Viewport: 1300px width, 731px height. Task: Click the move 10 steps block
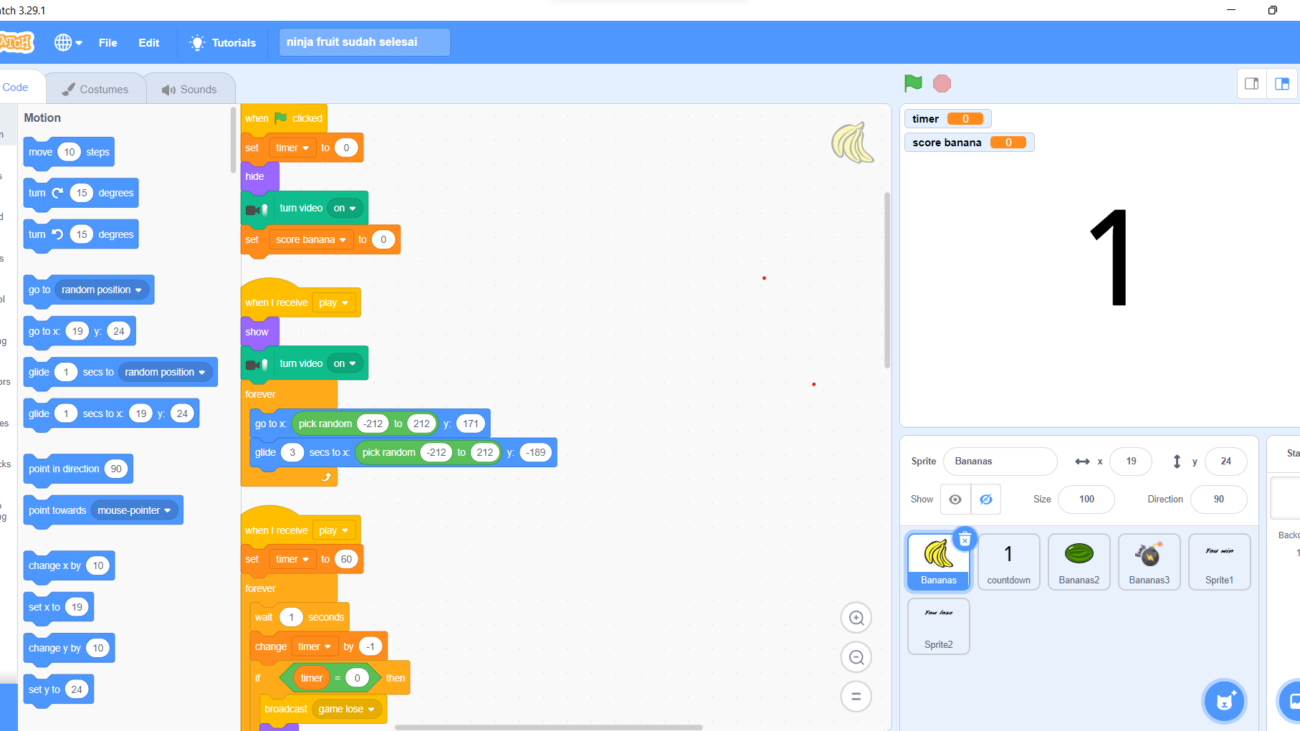68,152
